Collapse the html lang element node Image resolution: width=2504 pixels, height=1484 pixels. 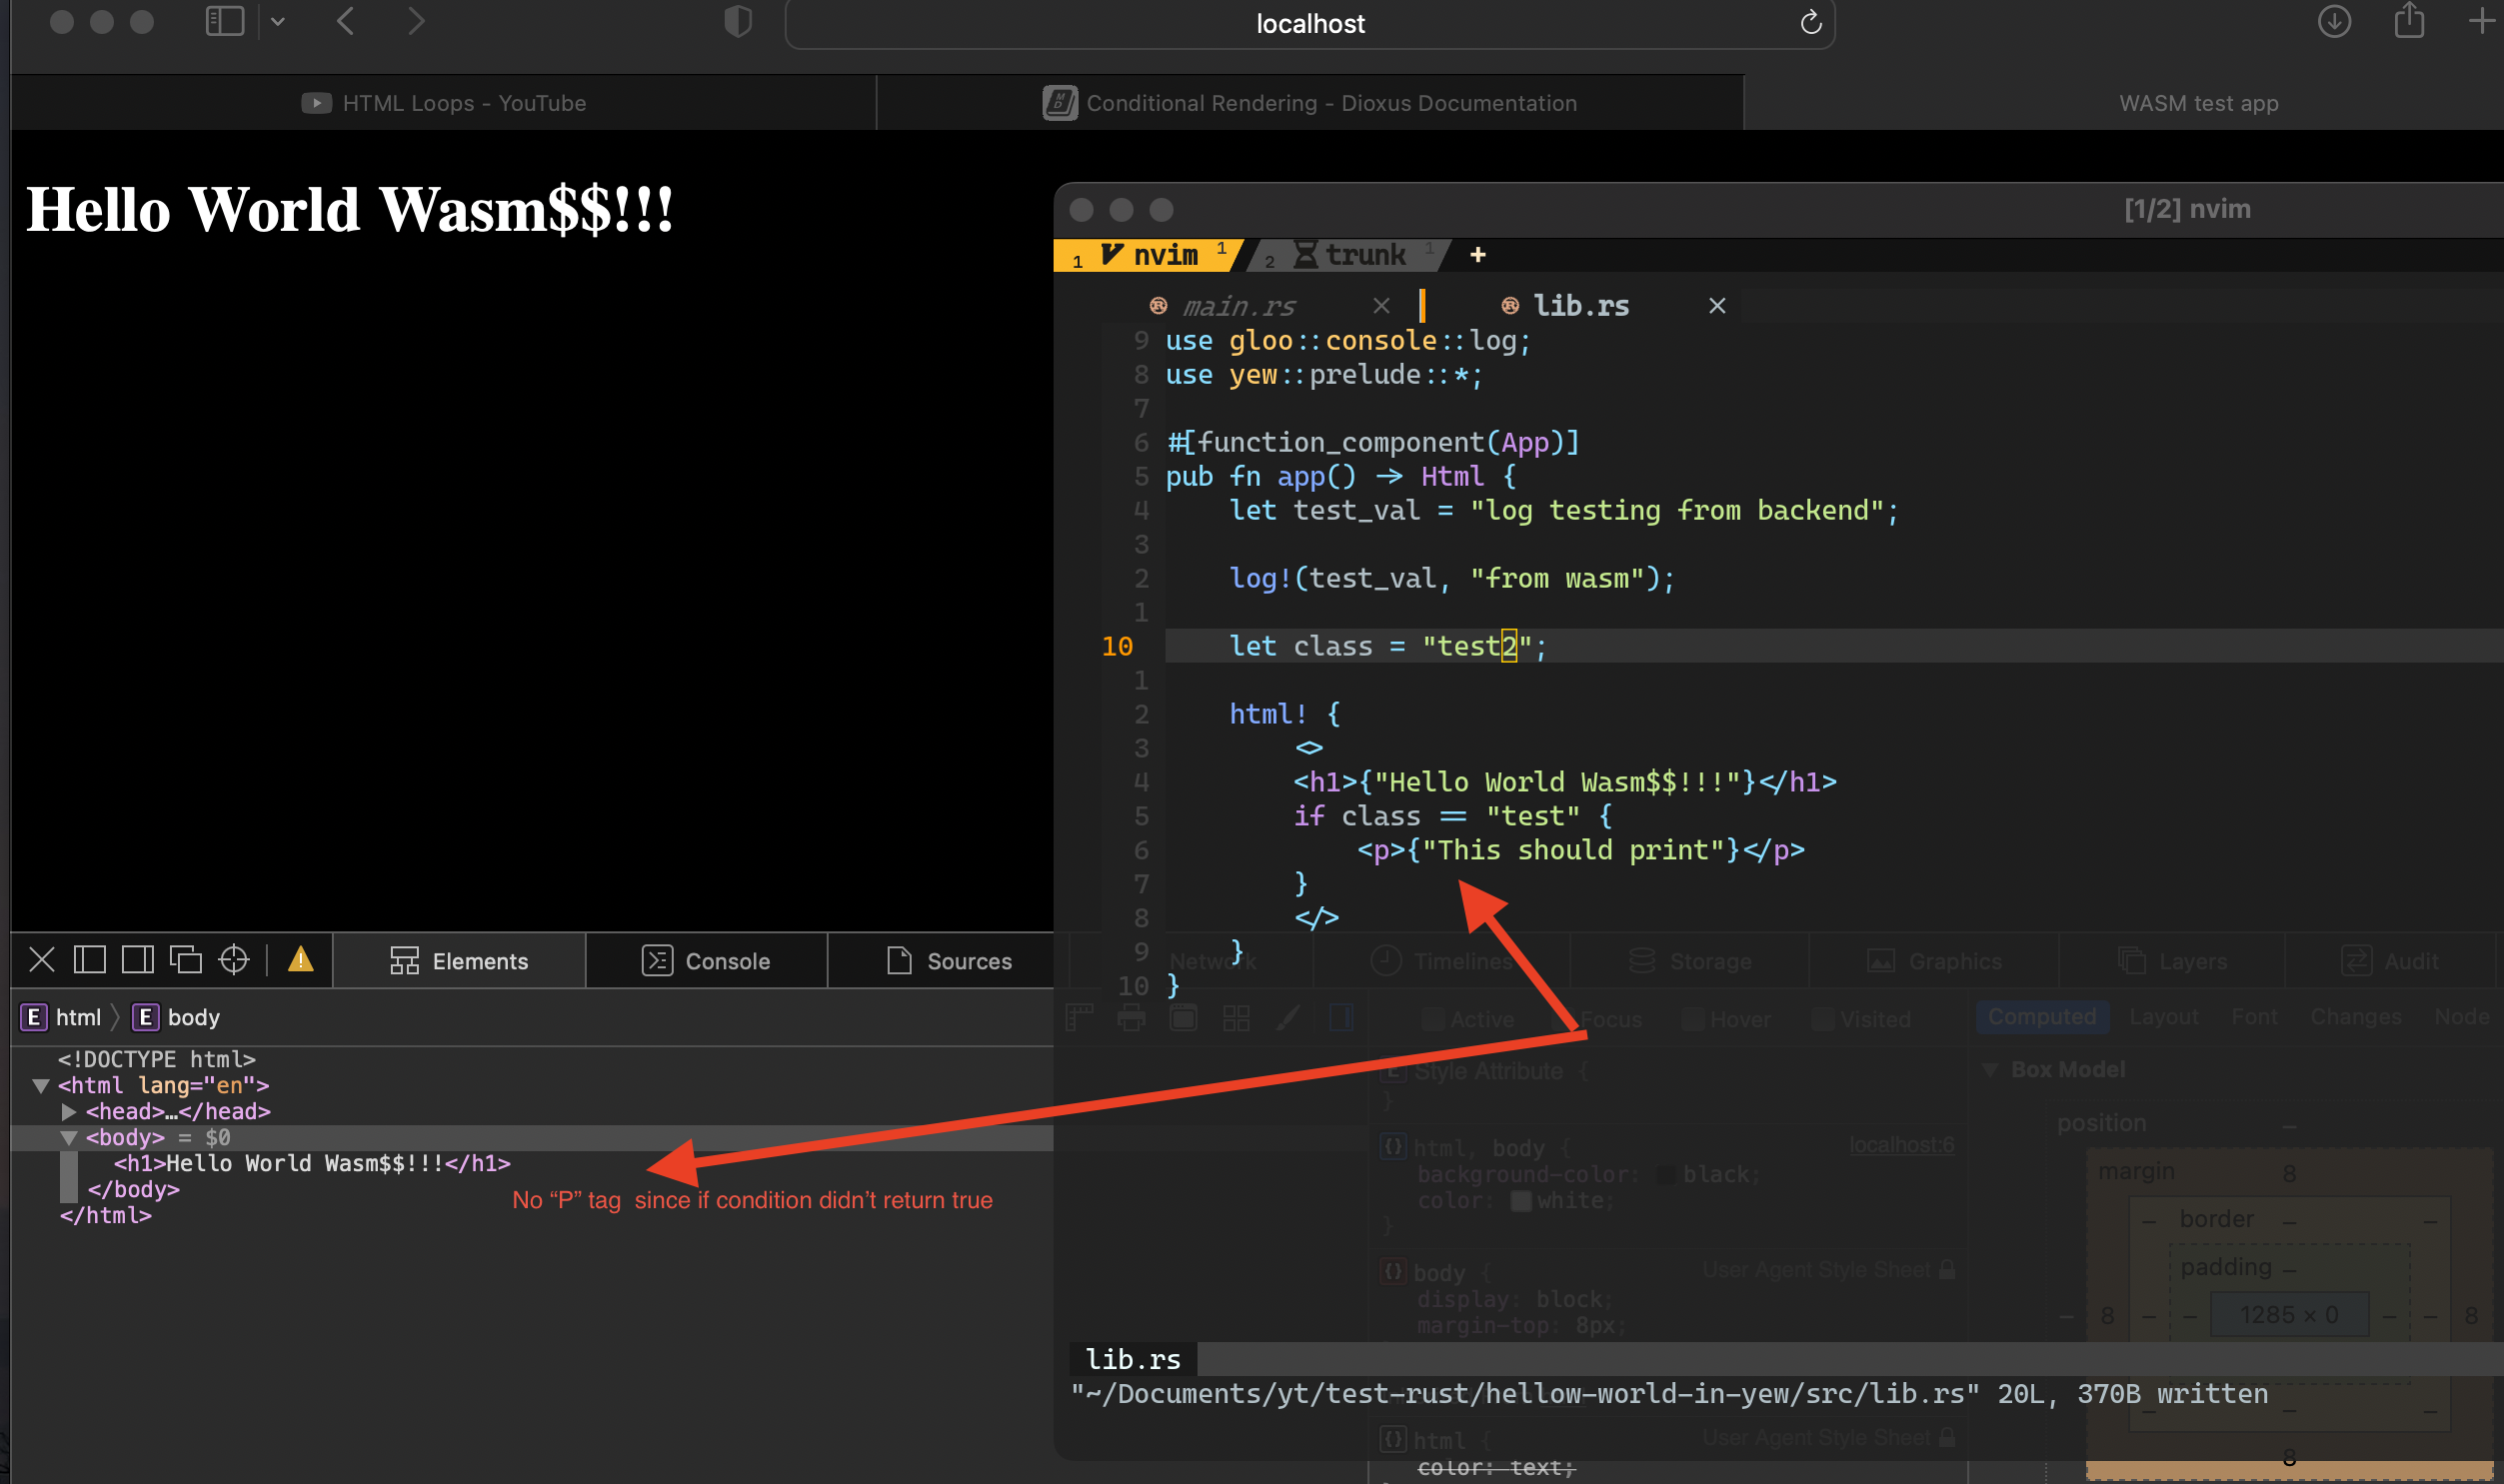[40, 1085]
